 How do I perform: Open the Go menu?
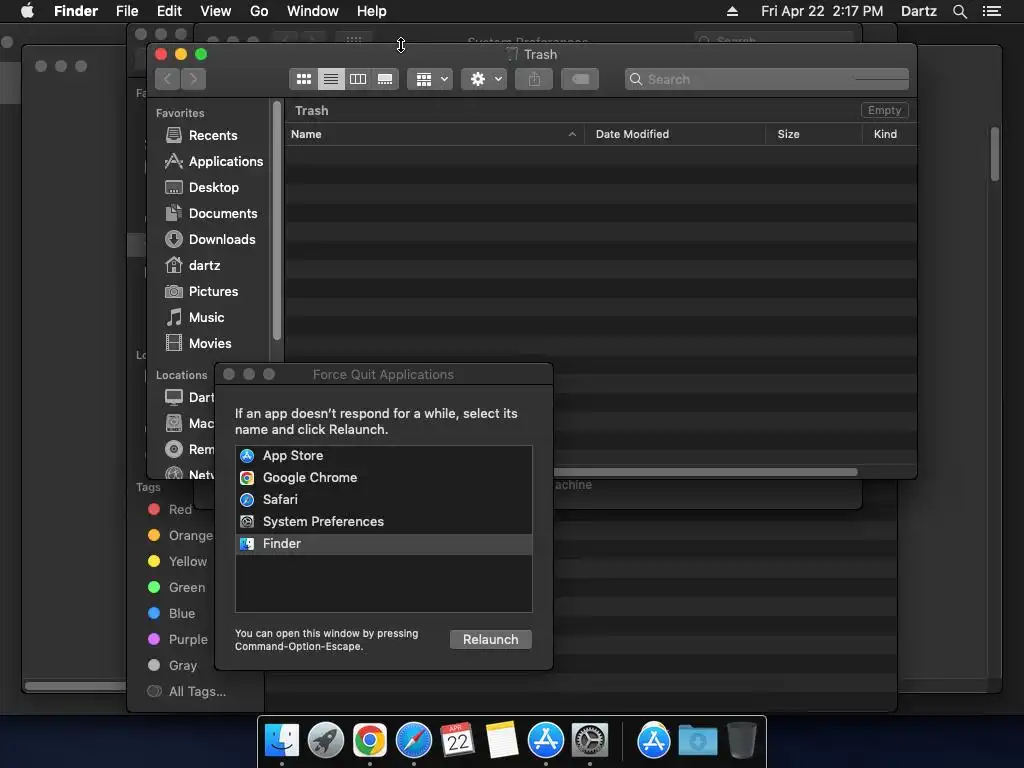(x=259, y=11)
